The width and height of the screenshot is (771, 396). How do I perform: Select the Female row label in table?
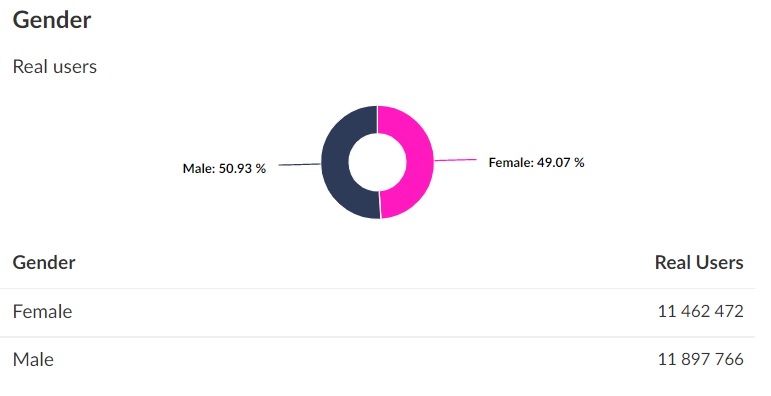(x=42, y=311)
